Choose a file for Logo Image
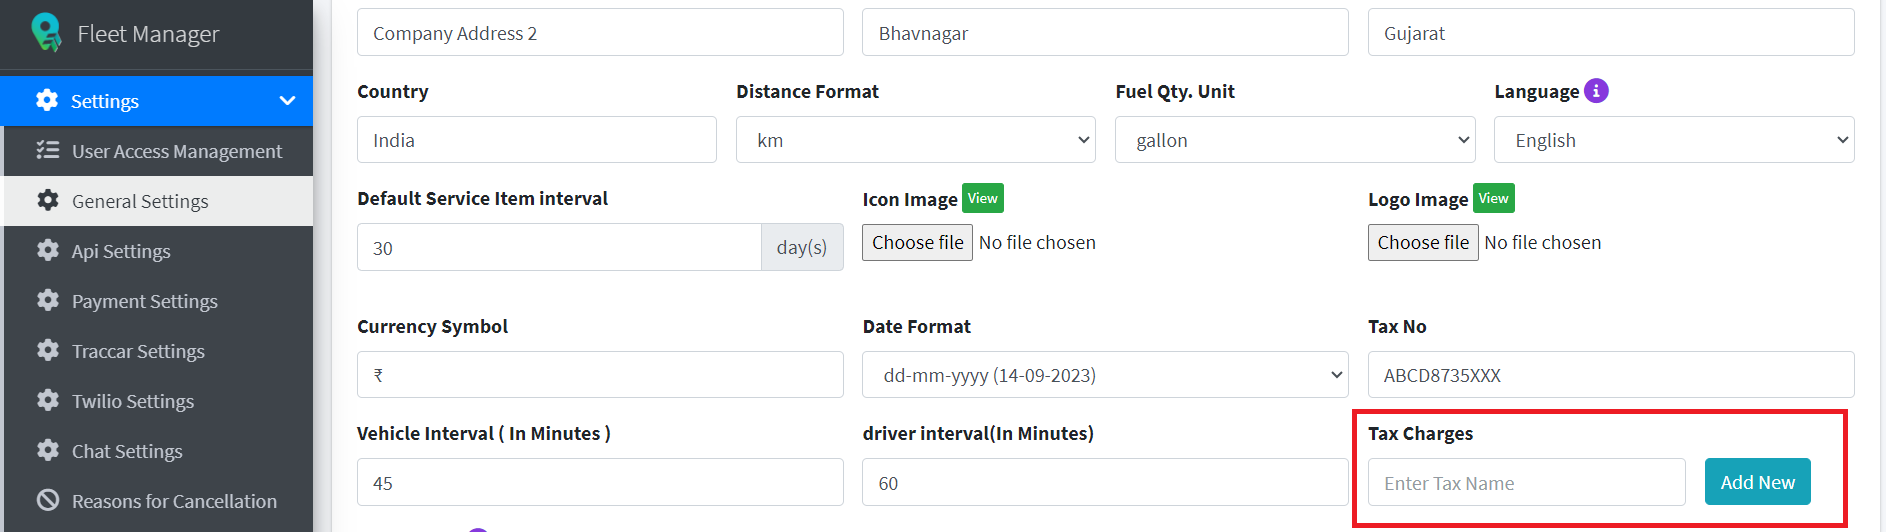 [1422, 243]
